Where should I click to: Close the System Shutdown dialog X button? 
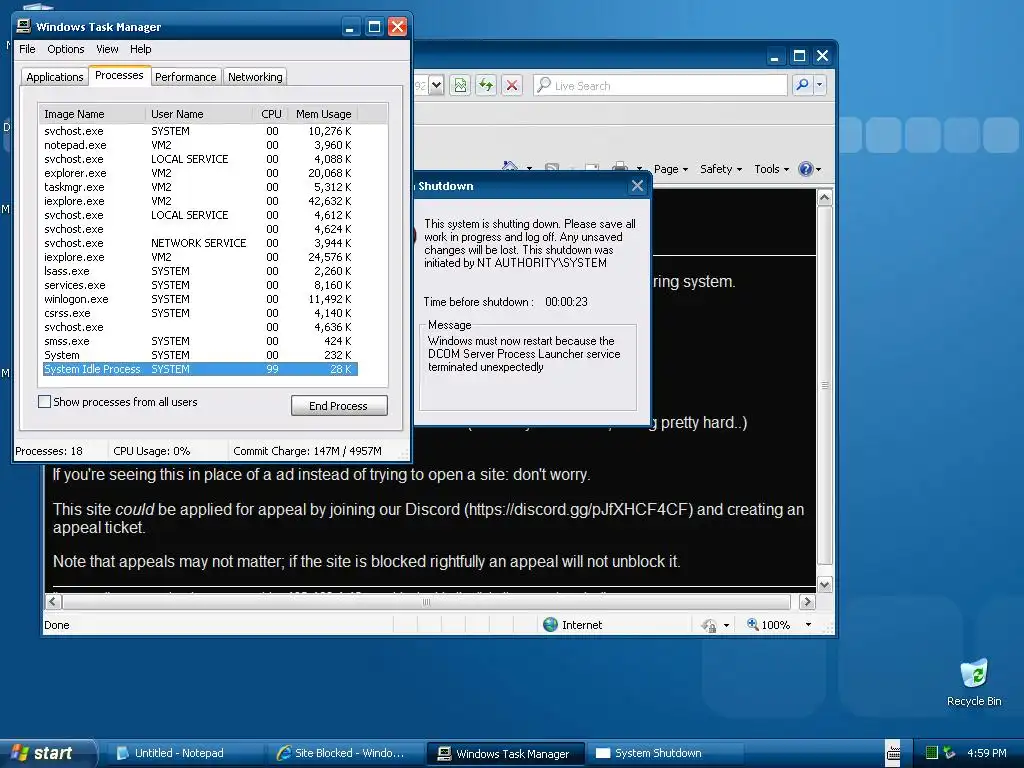coord(637,186)
